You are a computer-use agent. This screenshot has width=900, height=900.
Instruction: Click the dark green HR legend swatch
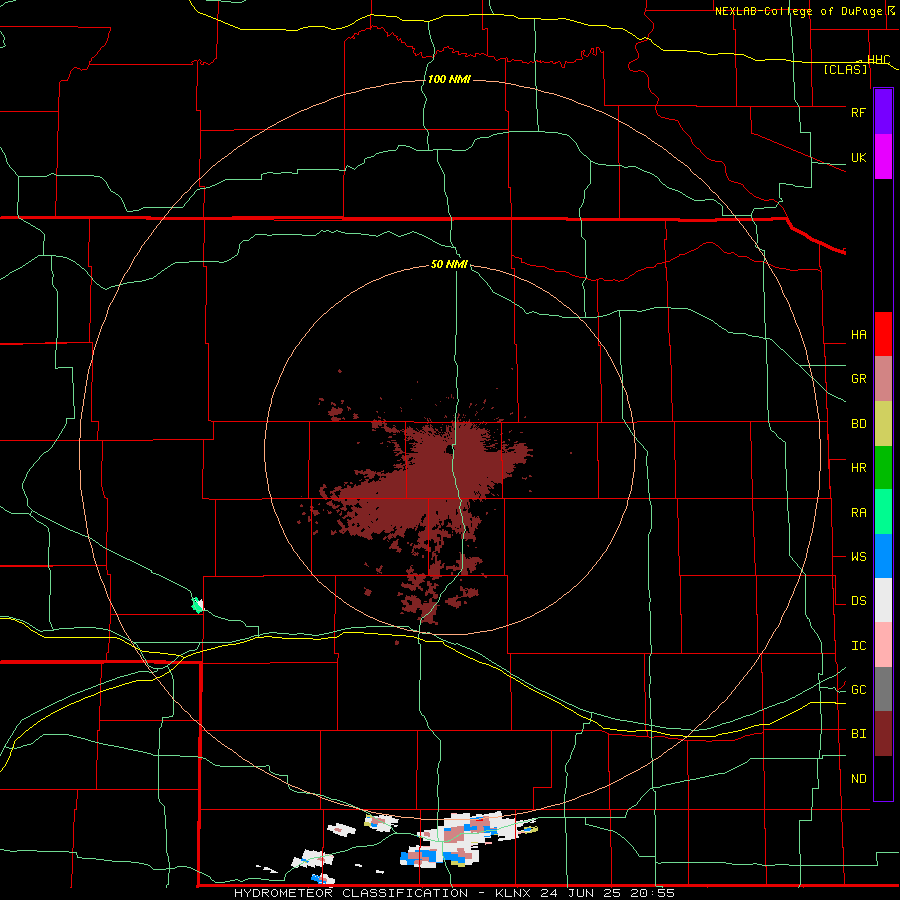[883, 468]
